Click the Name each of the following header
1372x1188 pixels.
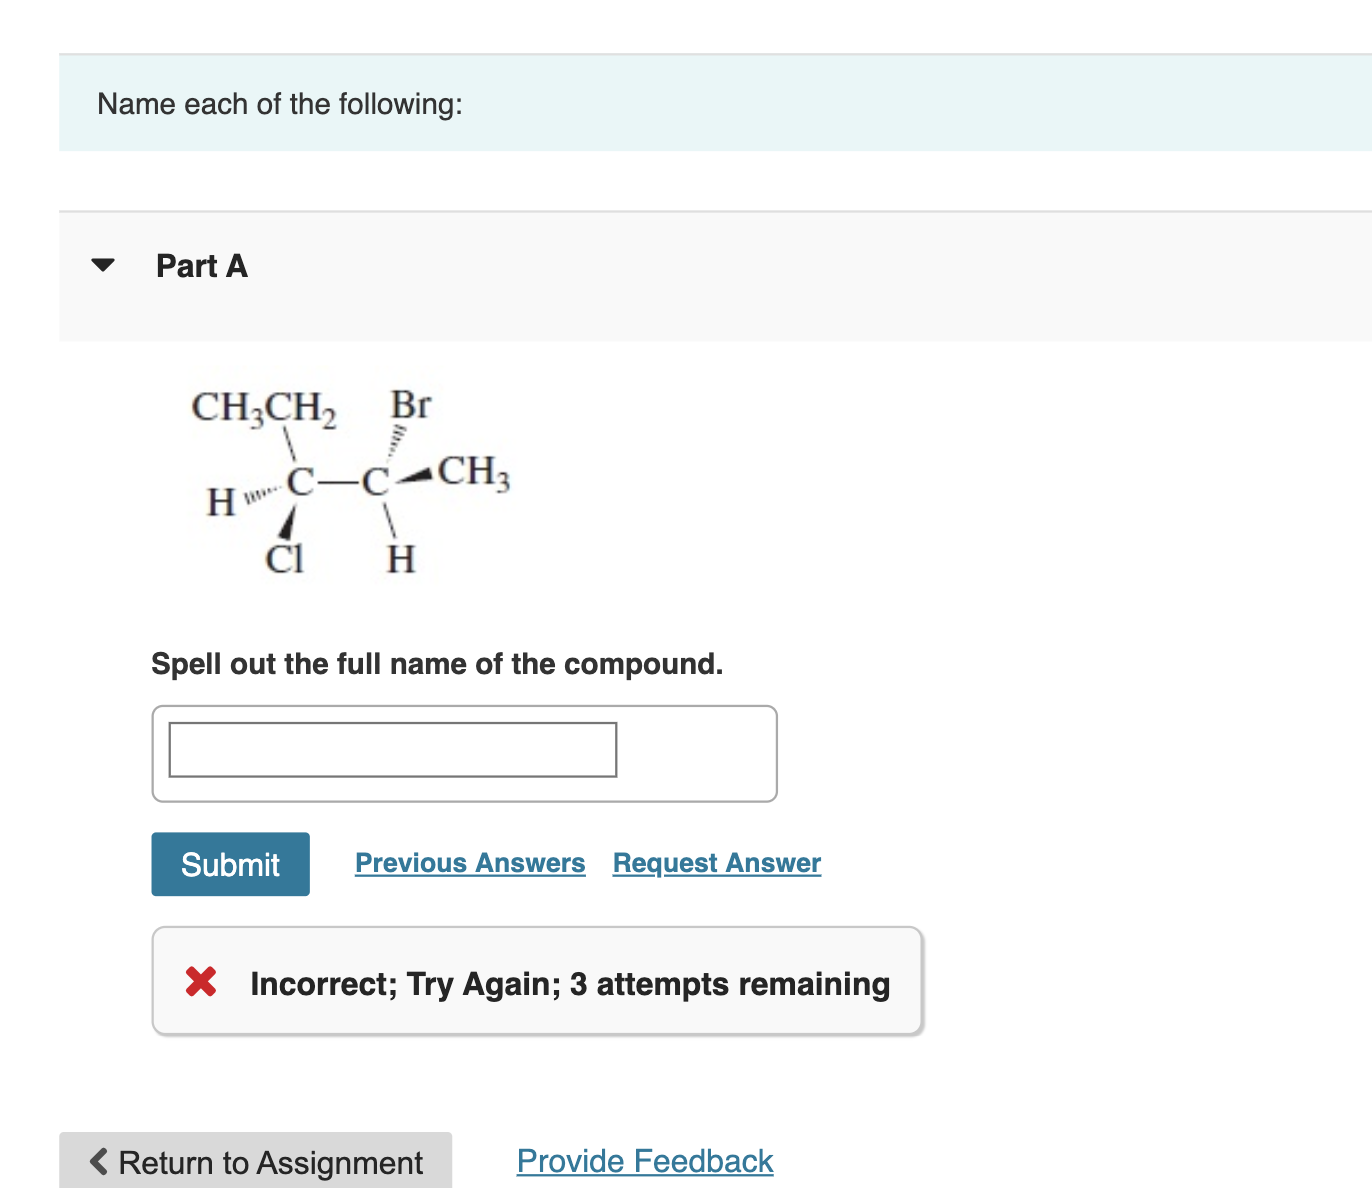pyautogui.click(x=279, y=103)
